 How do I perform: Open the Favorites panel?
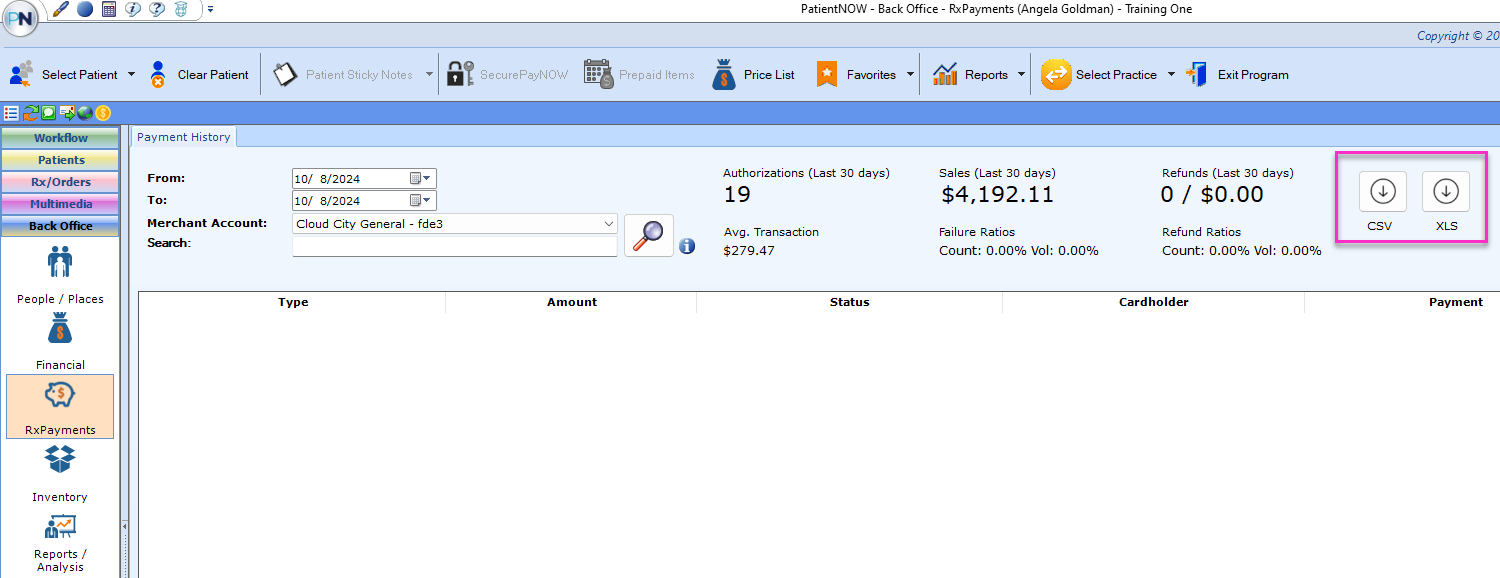click(x=864, y=73)
